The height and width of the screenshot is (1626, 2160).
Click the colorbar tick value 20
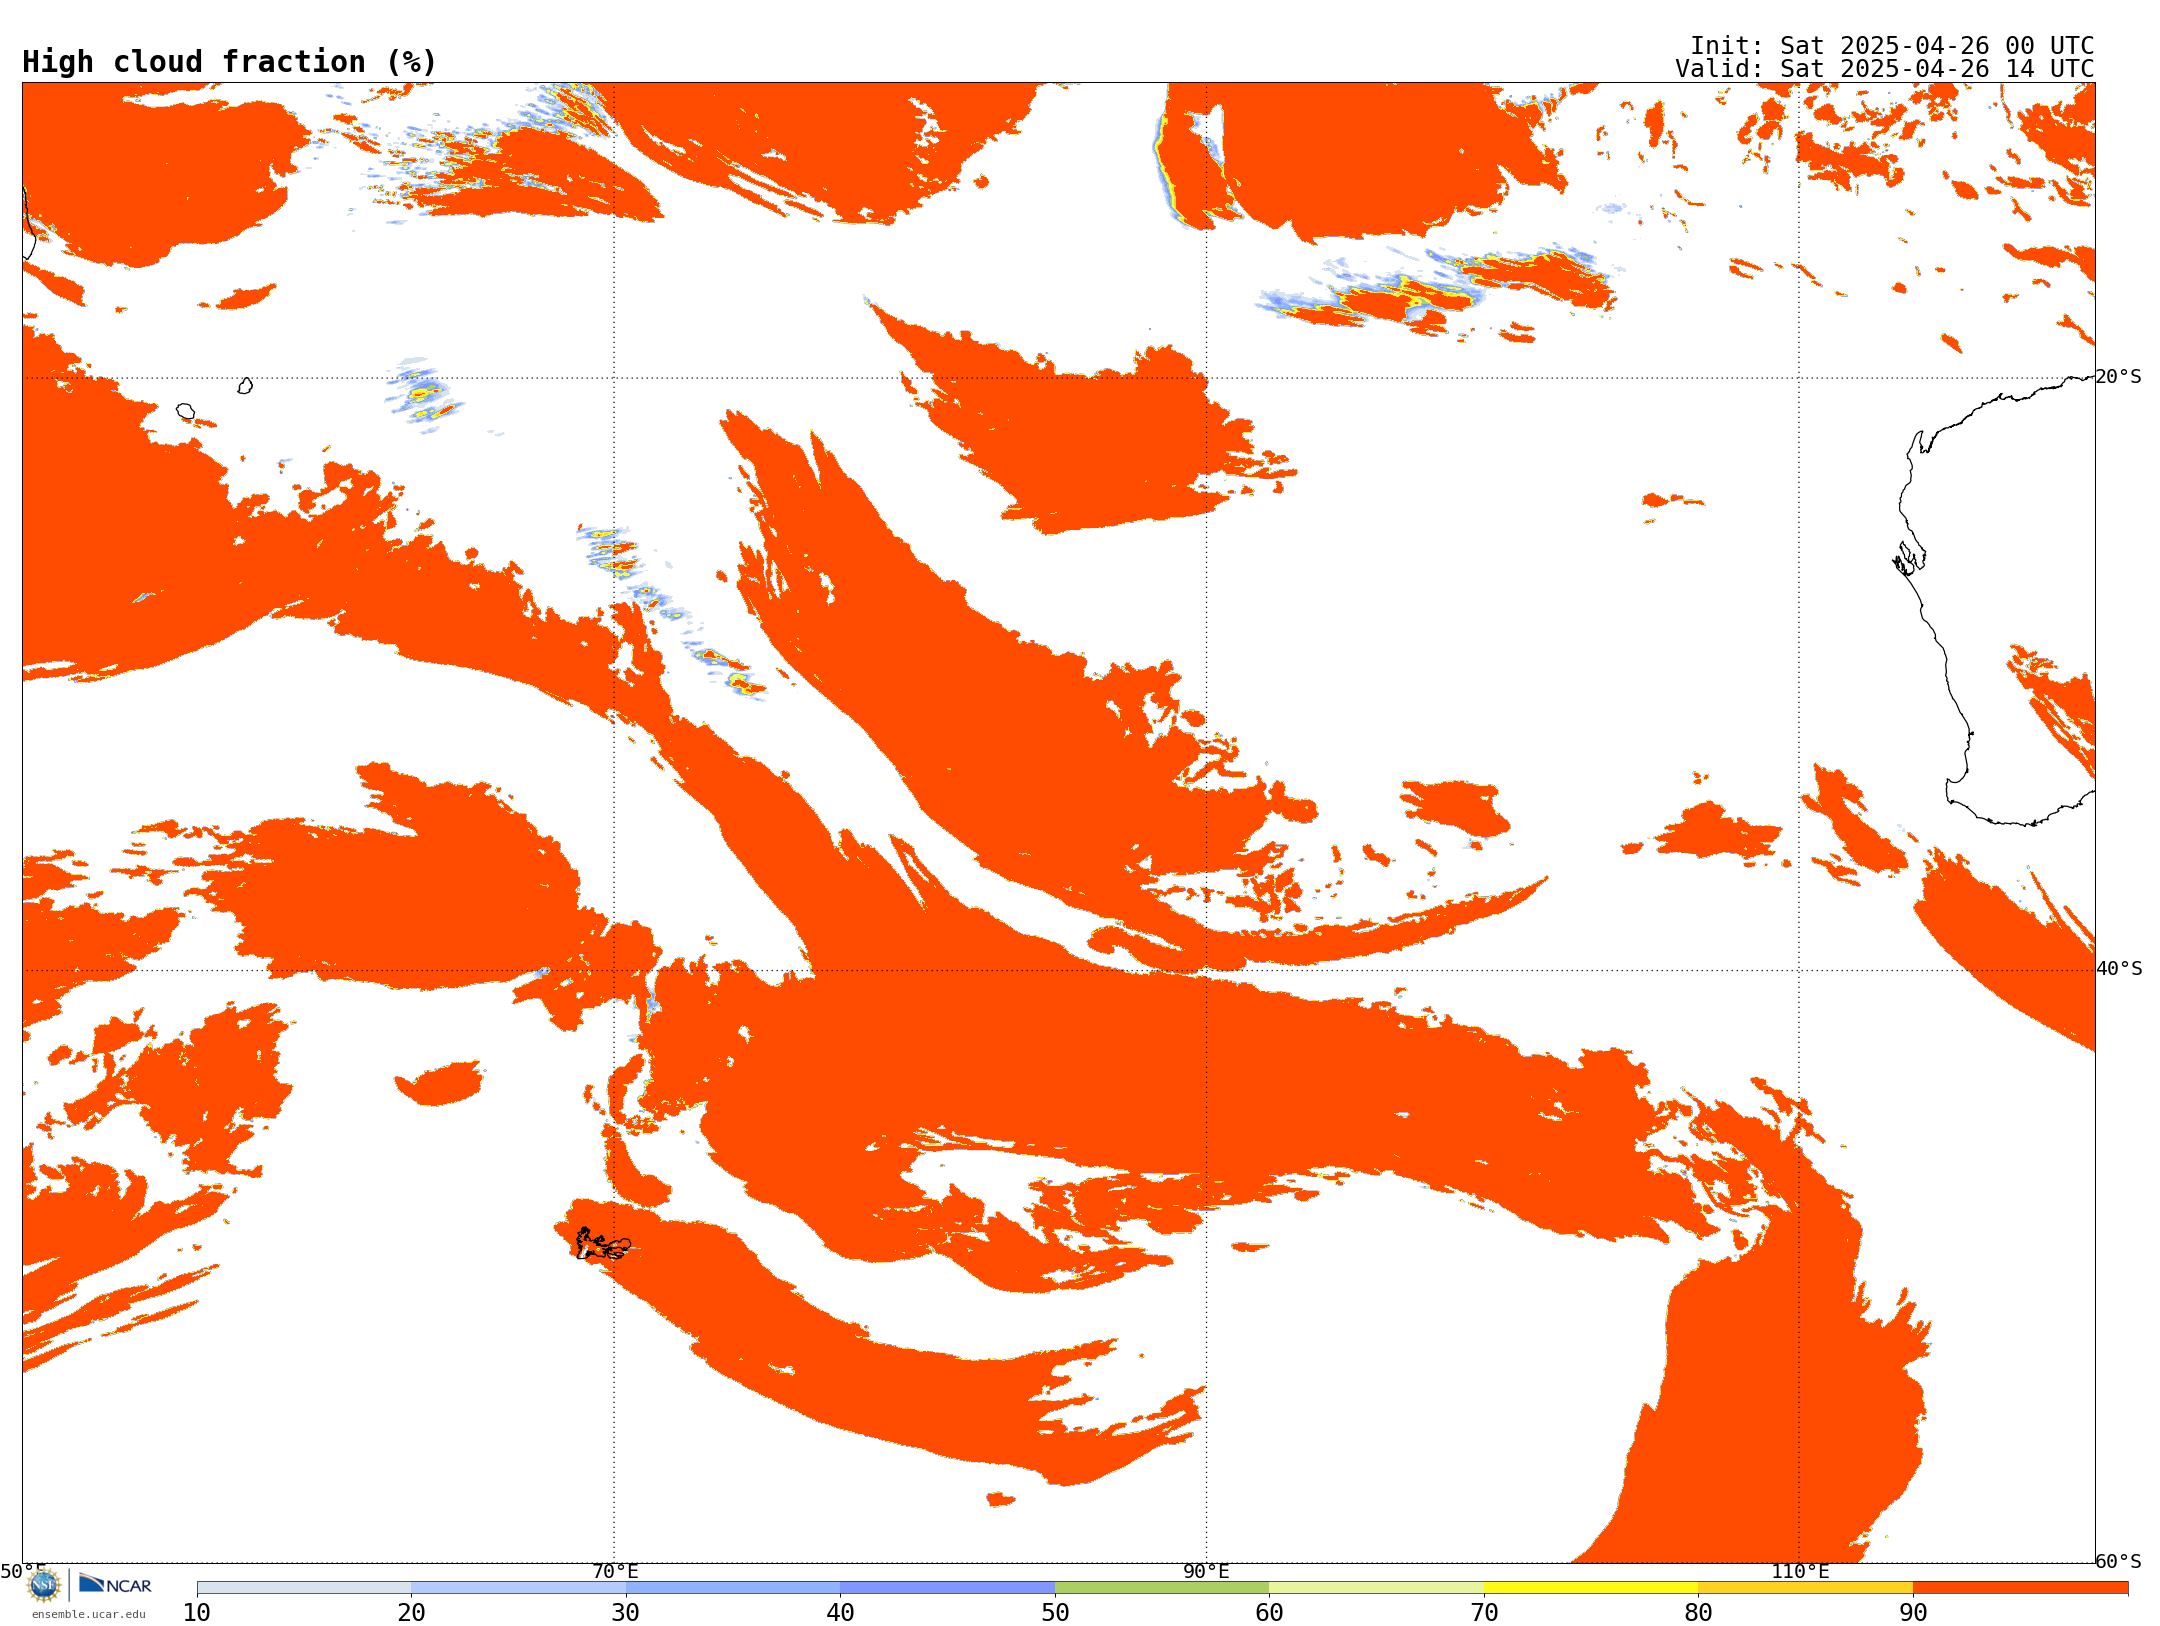(411, 1612)
